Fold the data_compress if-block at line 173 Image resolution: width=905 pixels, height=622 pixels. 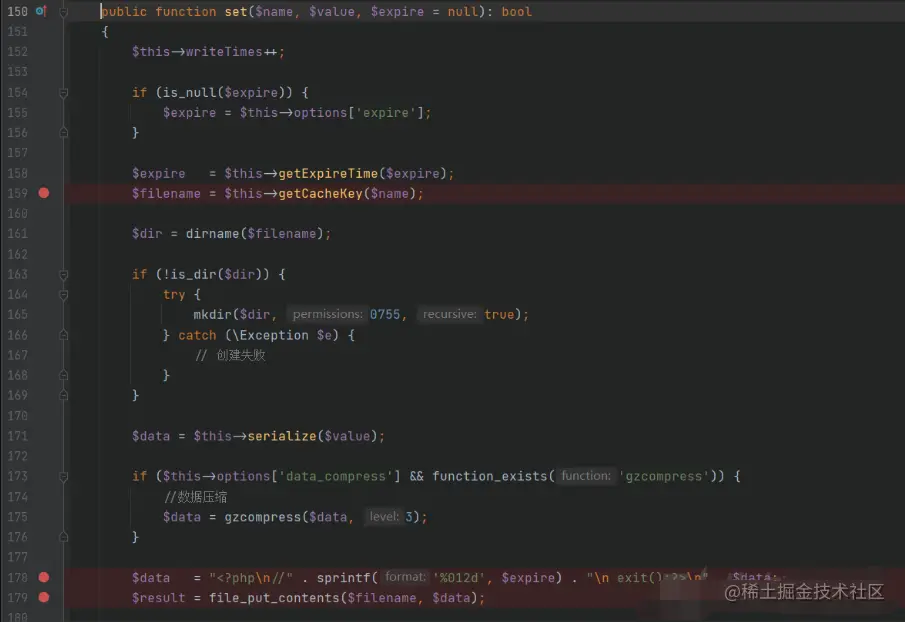(x=63, y=477)
